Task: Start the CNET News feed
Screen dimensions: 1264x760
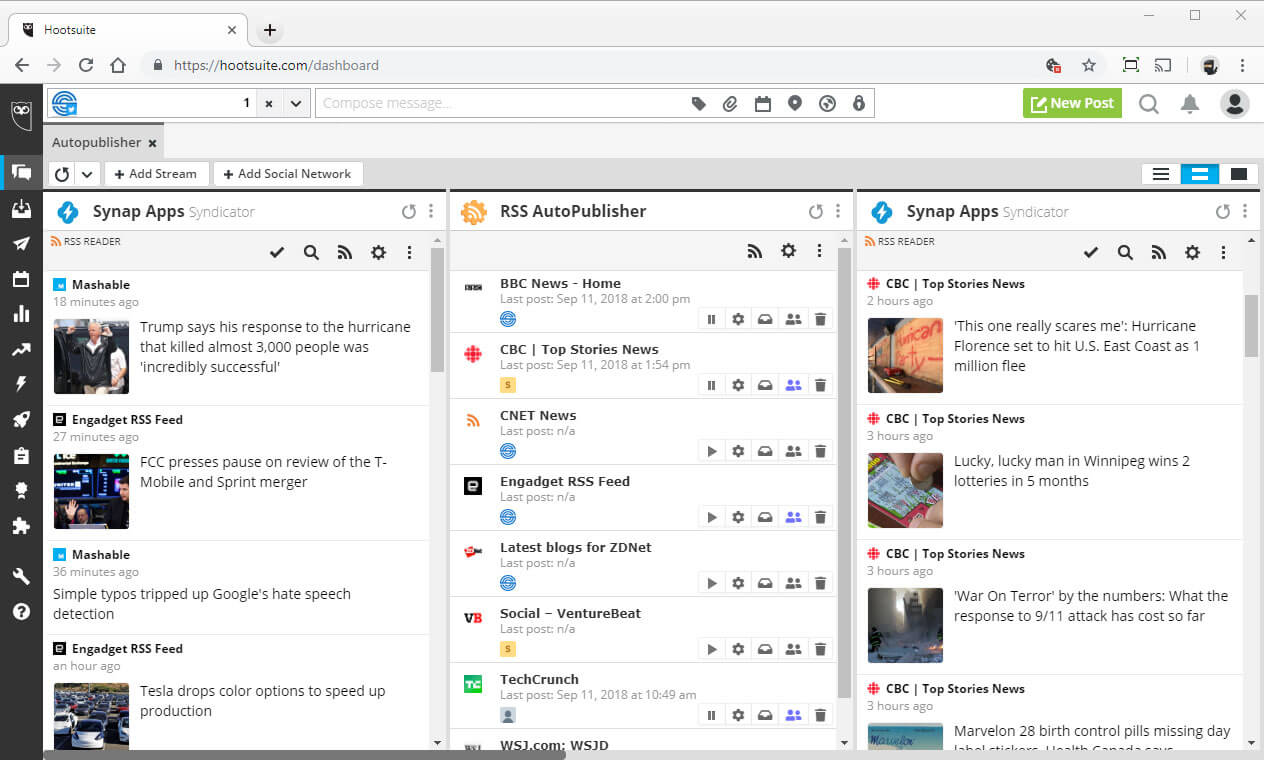Action: point(711,451)
